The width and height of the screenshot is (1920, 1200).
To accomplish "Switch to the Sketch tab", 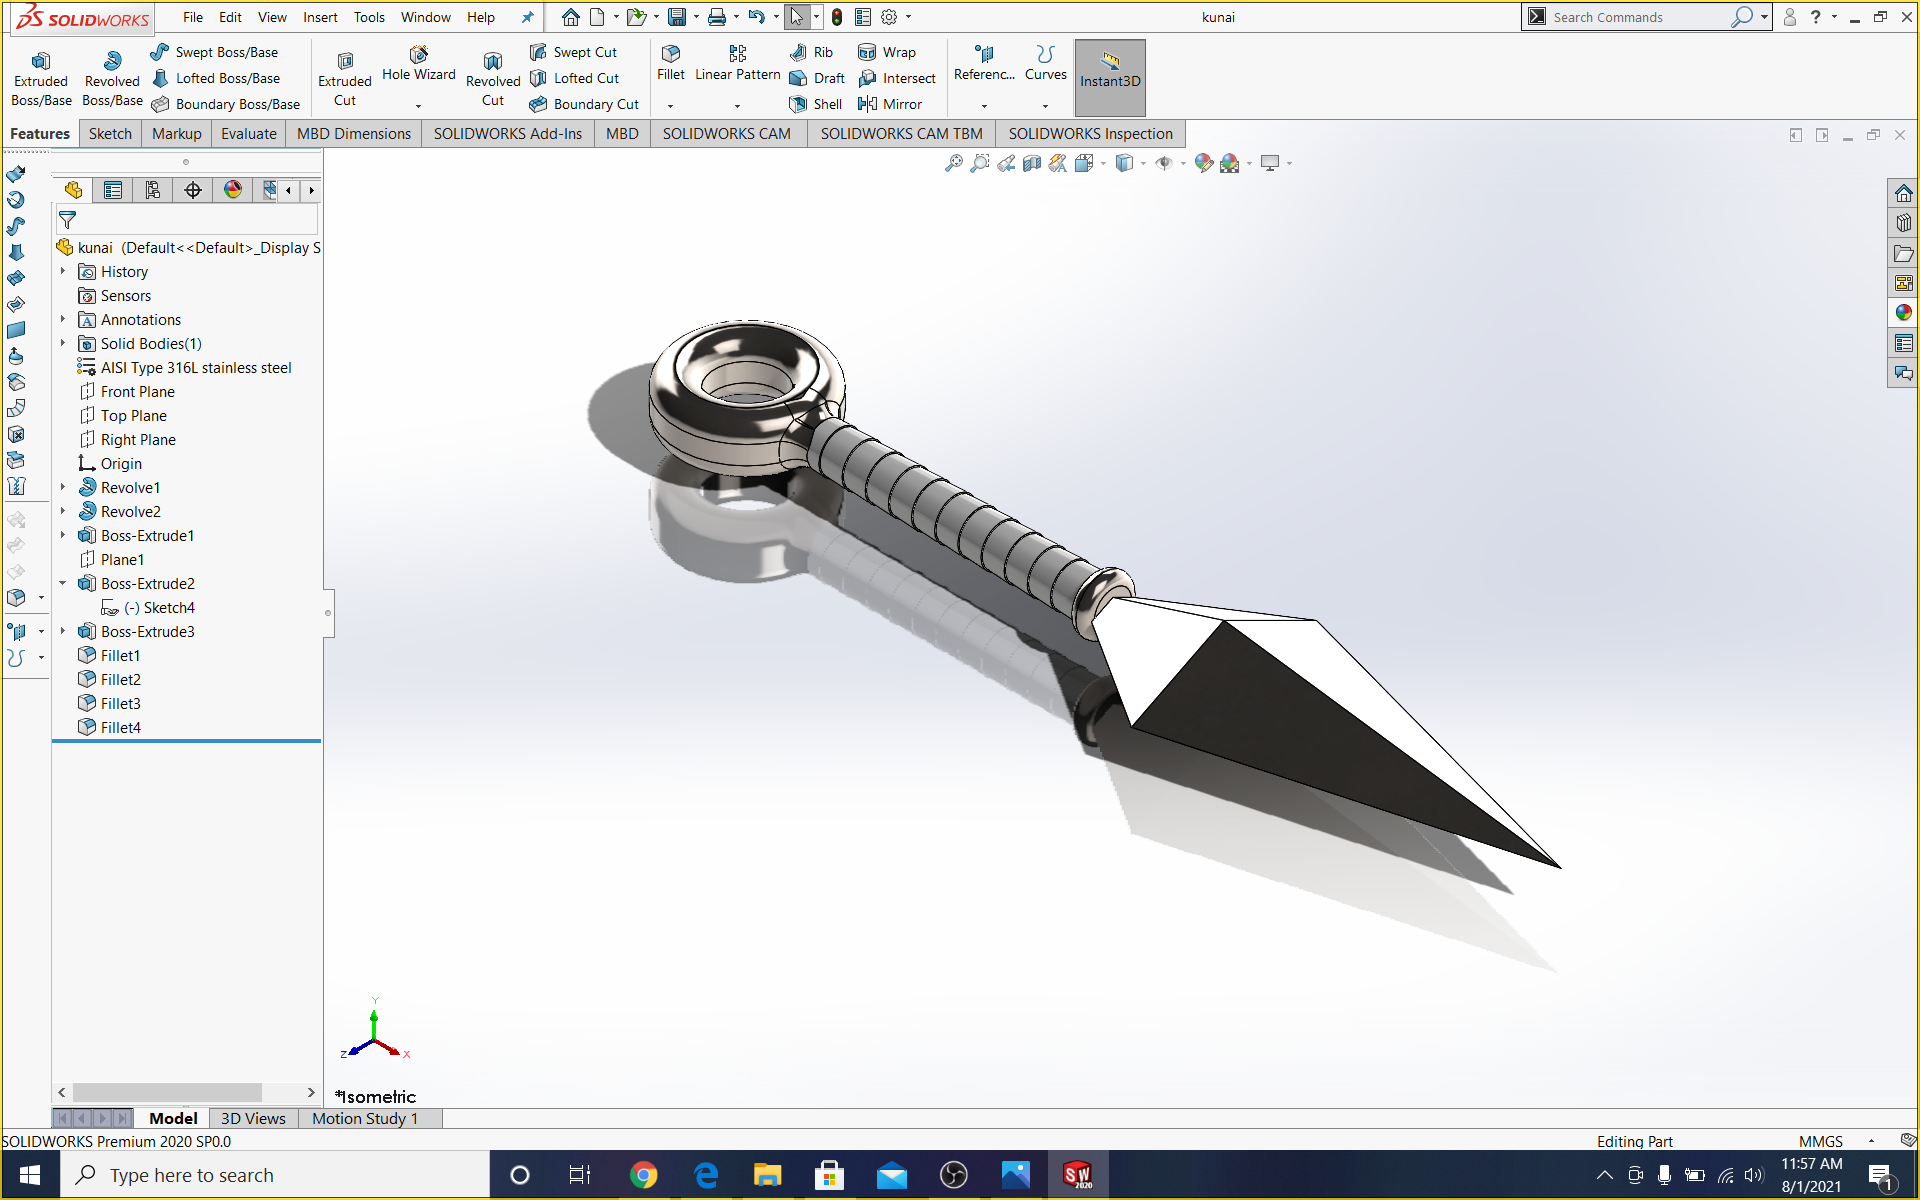I will point(110,133).
